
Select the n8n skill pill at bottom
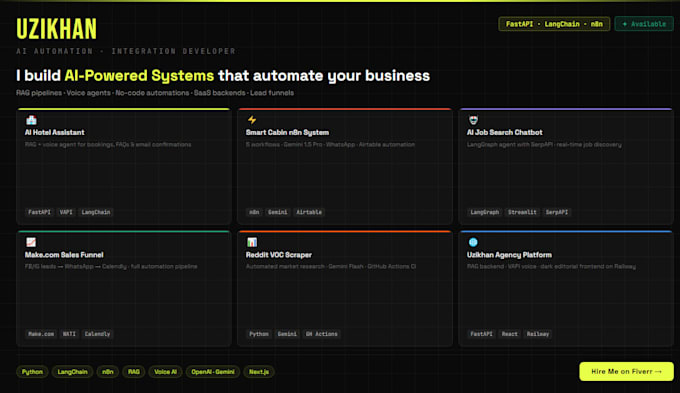108,372
